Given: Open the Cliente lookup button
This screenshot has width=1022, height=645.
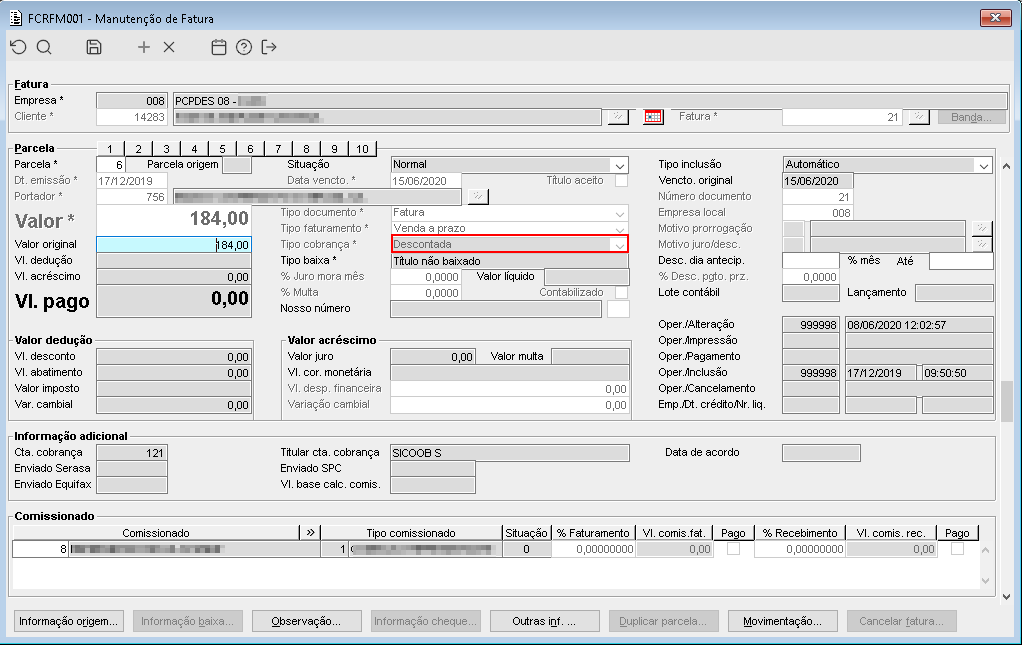Looking at the screenshot, I should (617, 117).
